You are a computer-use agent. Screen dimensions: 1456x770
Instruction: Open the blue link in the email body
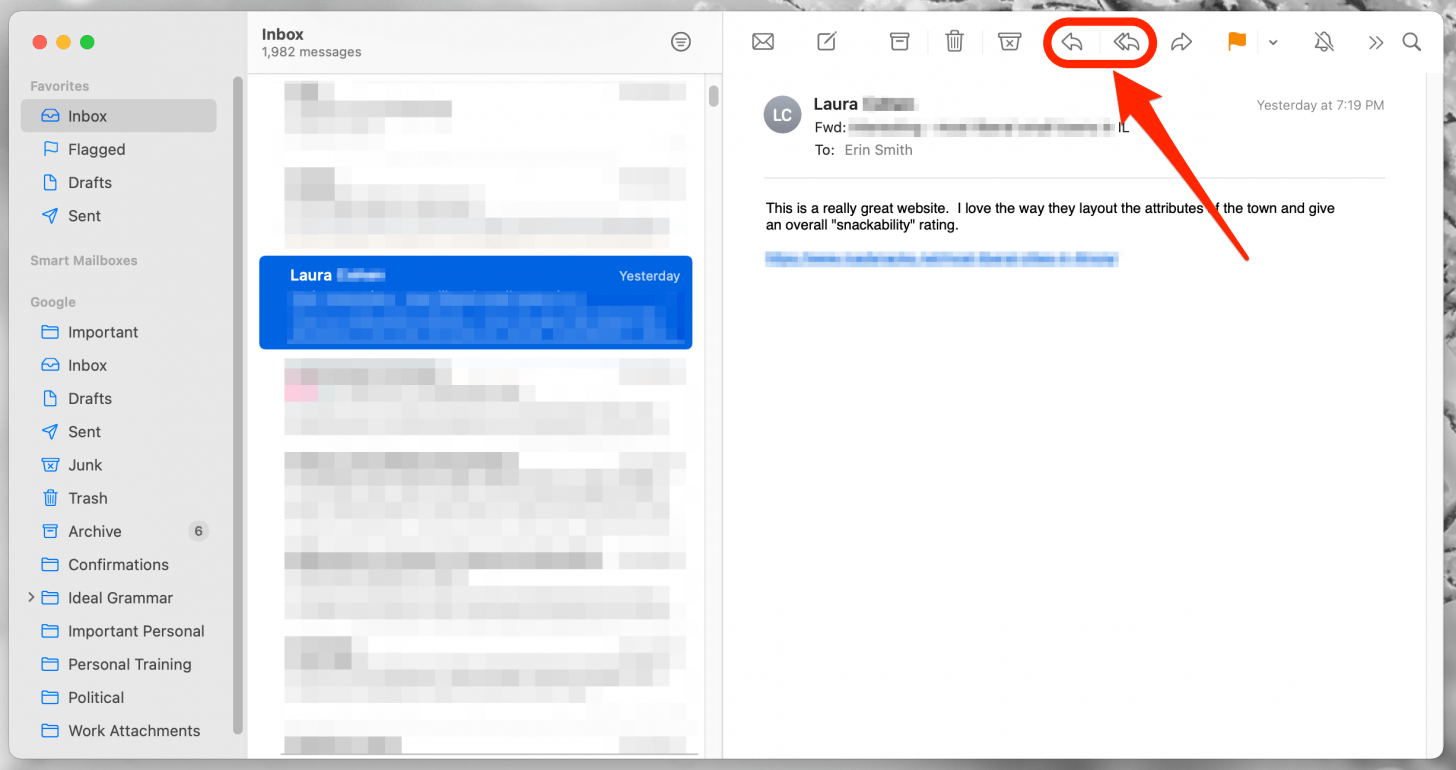941,258
